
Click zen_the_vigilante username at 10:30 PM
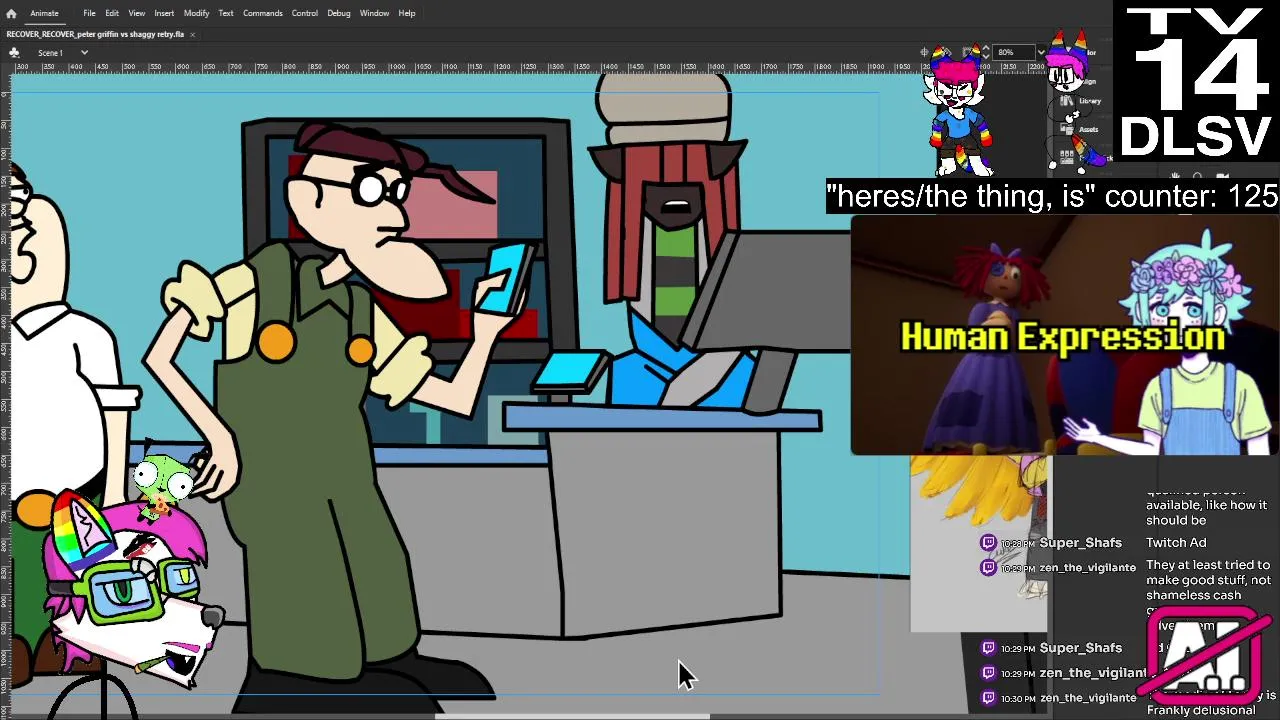[x=1088, y=698]
